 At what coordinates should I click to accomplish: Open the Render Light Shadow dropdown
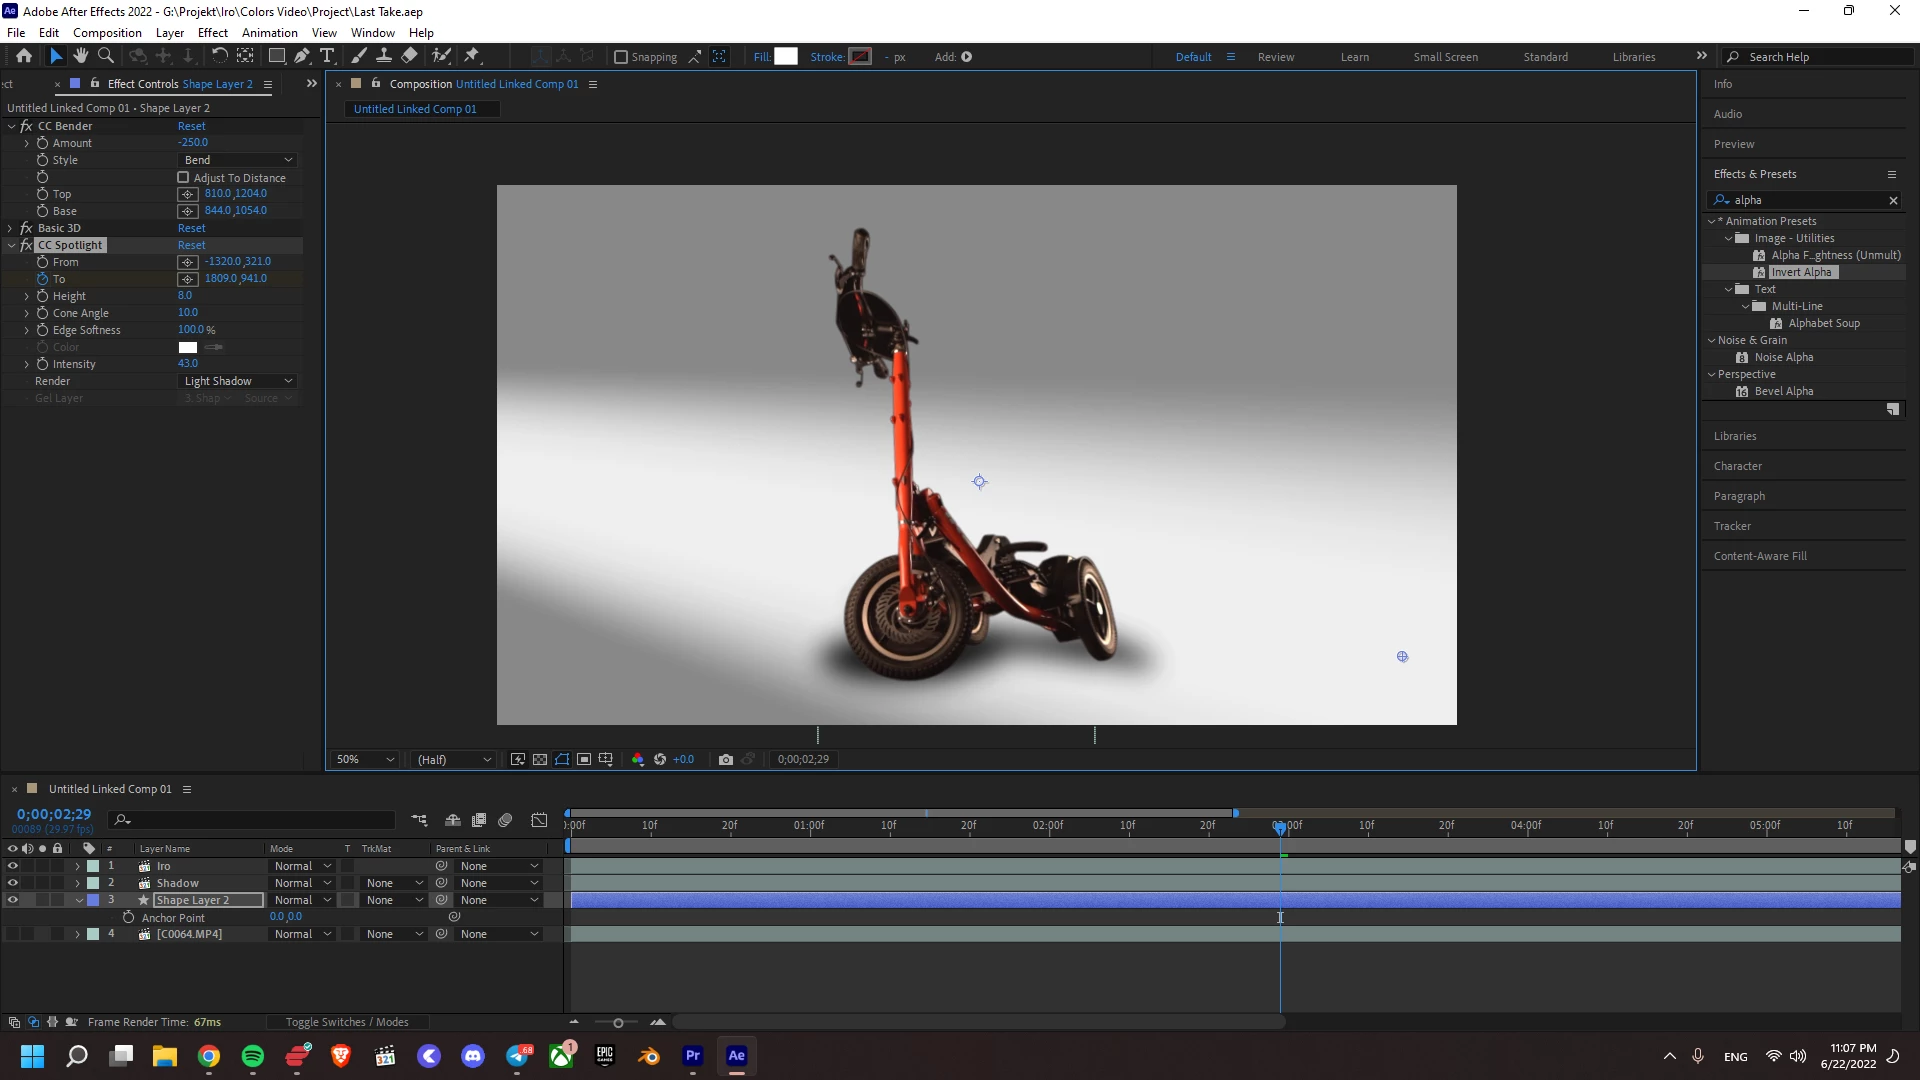238,381
